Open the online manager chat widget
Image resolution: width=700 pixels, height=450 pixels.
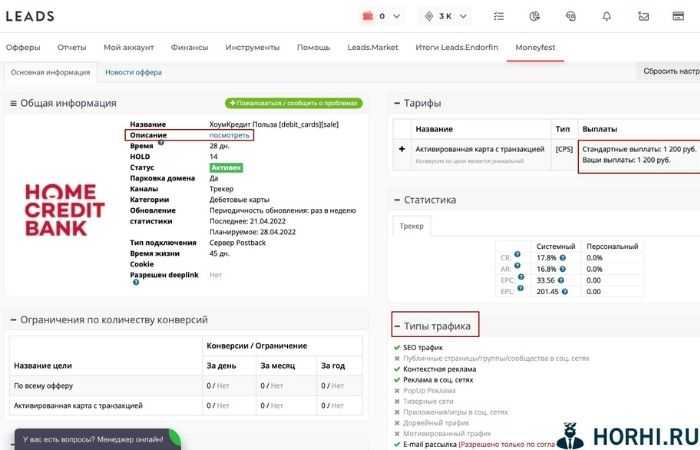pos(97,439)
